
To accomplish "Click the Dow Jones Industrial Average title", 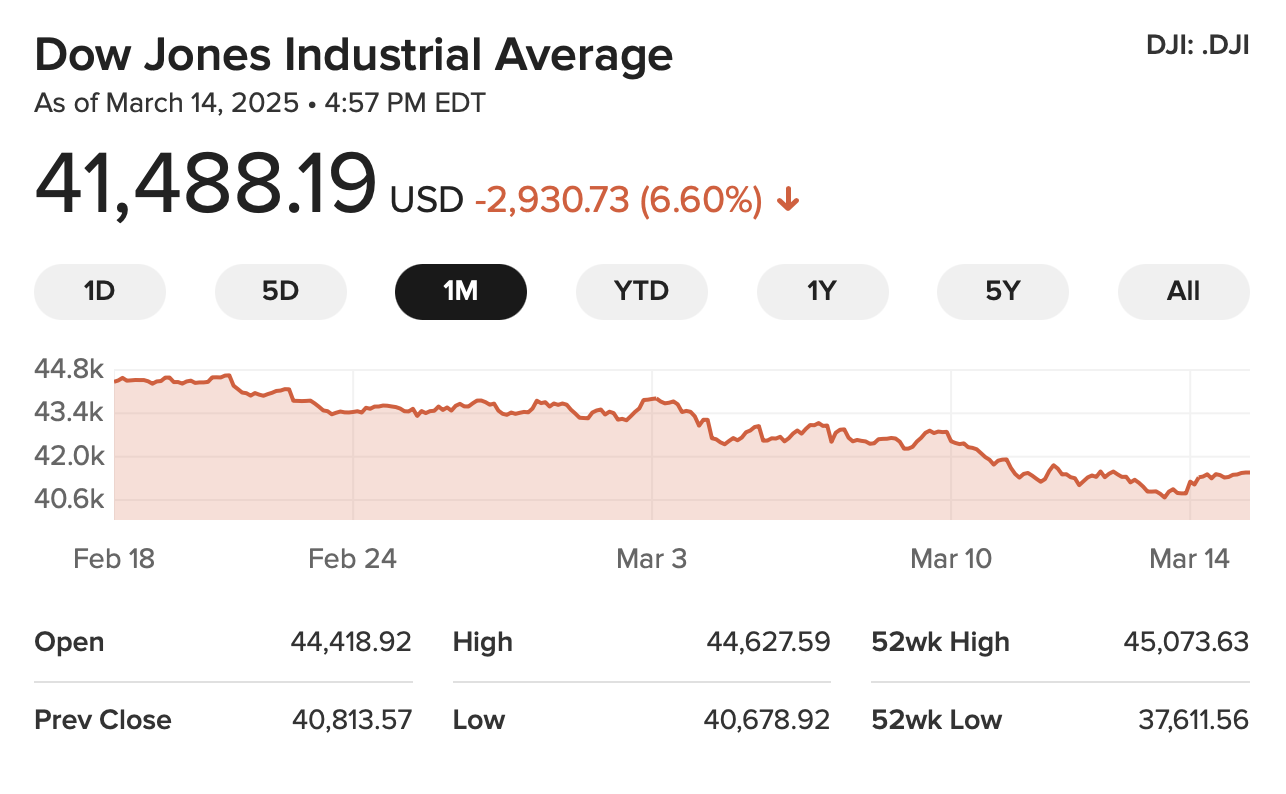I will (353, 55).
